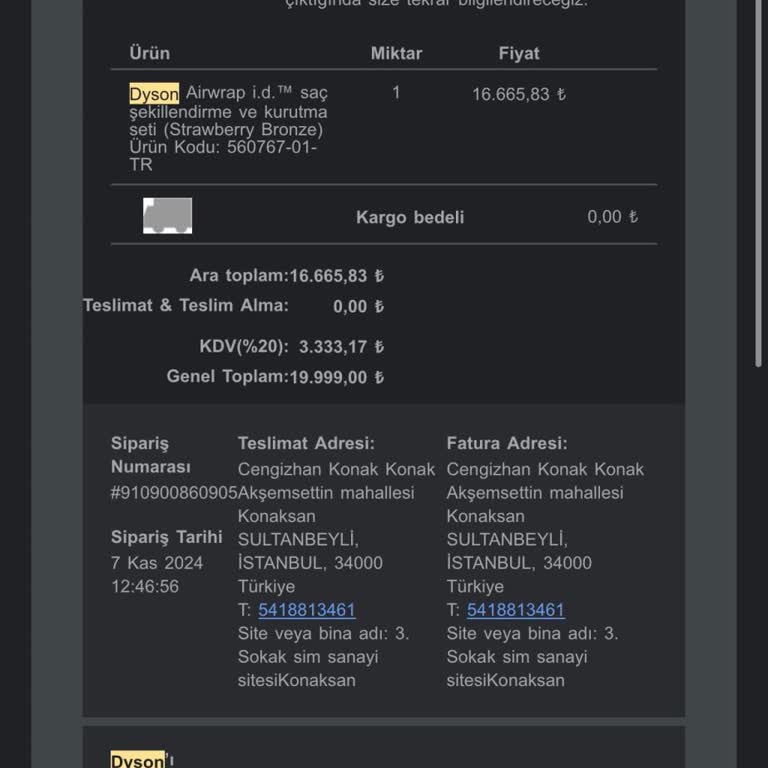
Task: Tap the phone link under Fatura Adresi
Action: pyautogui.click(x=515, y=610)
